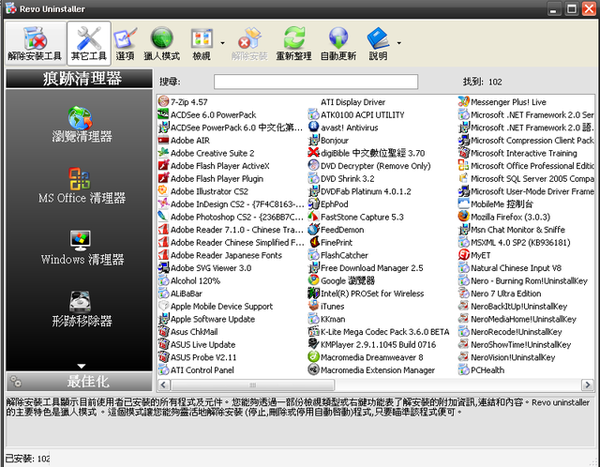The height and width of the screenshot is (467, 600).
Task: Select the 其它工具 tools button
Action: [89, 43]
